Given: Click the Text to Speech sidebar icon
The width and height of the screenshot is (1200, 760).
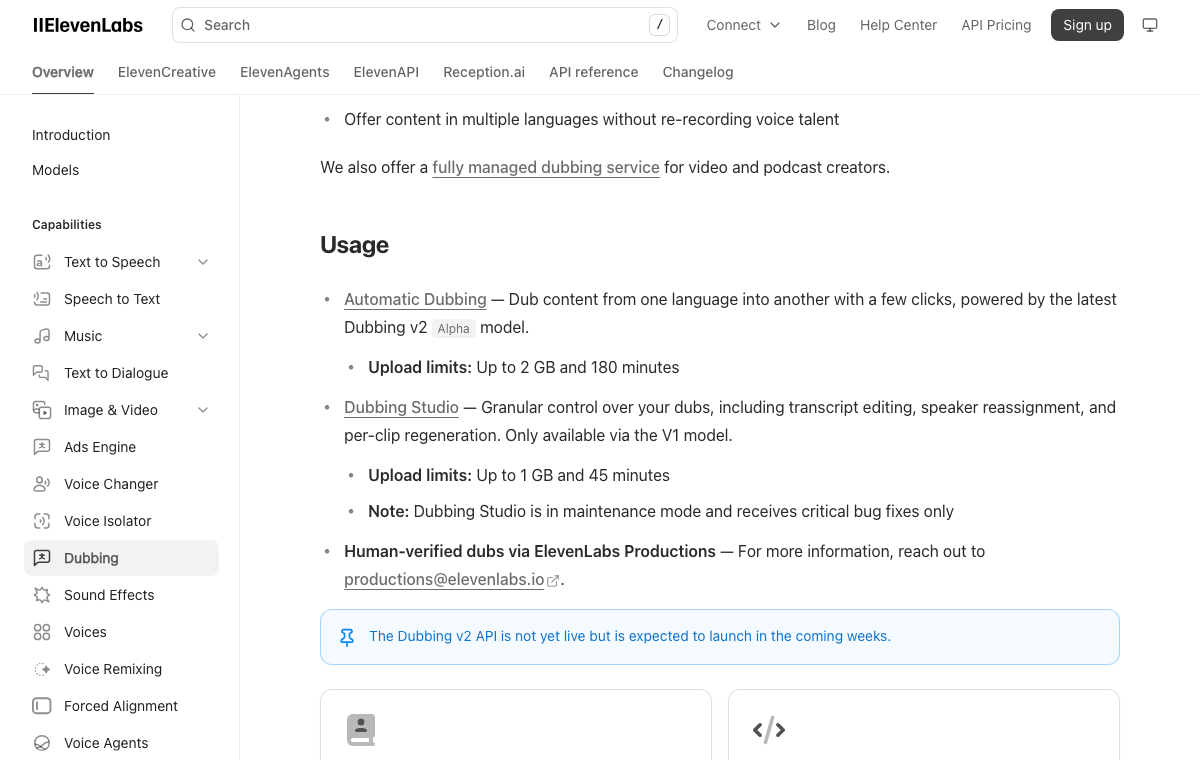Looking at the screenshot, I should [x=42, y=262].
